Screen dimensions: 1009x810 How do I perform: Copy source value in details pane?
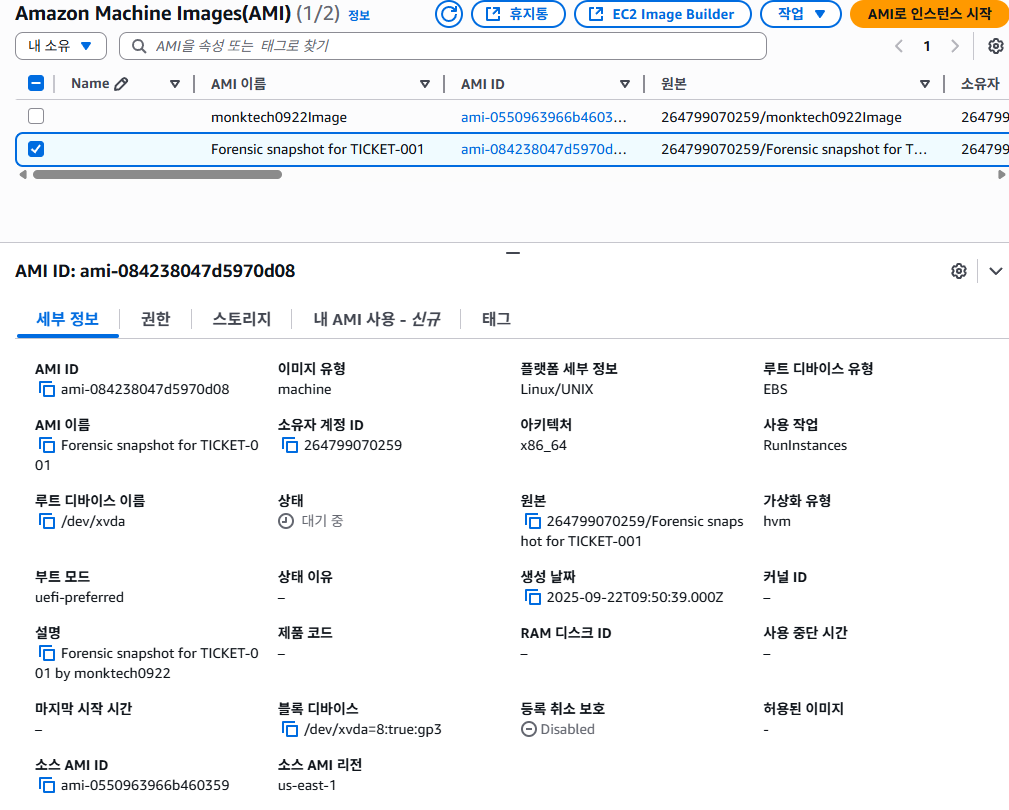coord(533,521)
